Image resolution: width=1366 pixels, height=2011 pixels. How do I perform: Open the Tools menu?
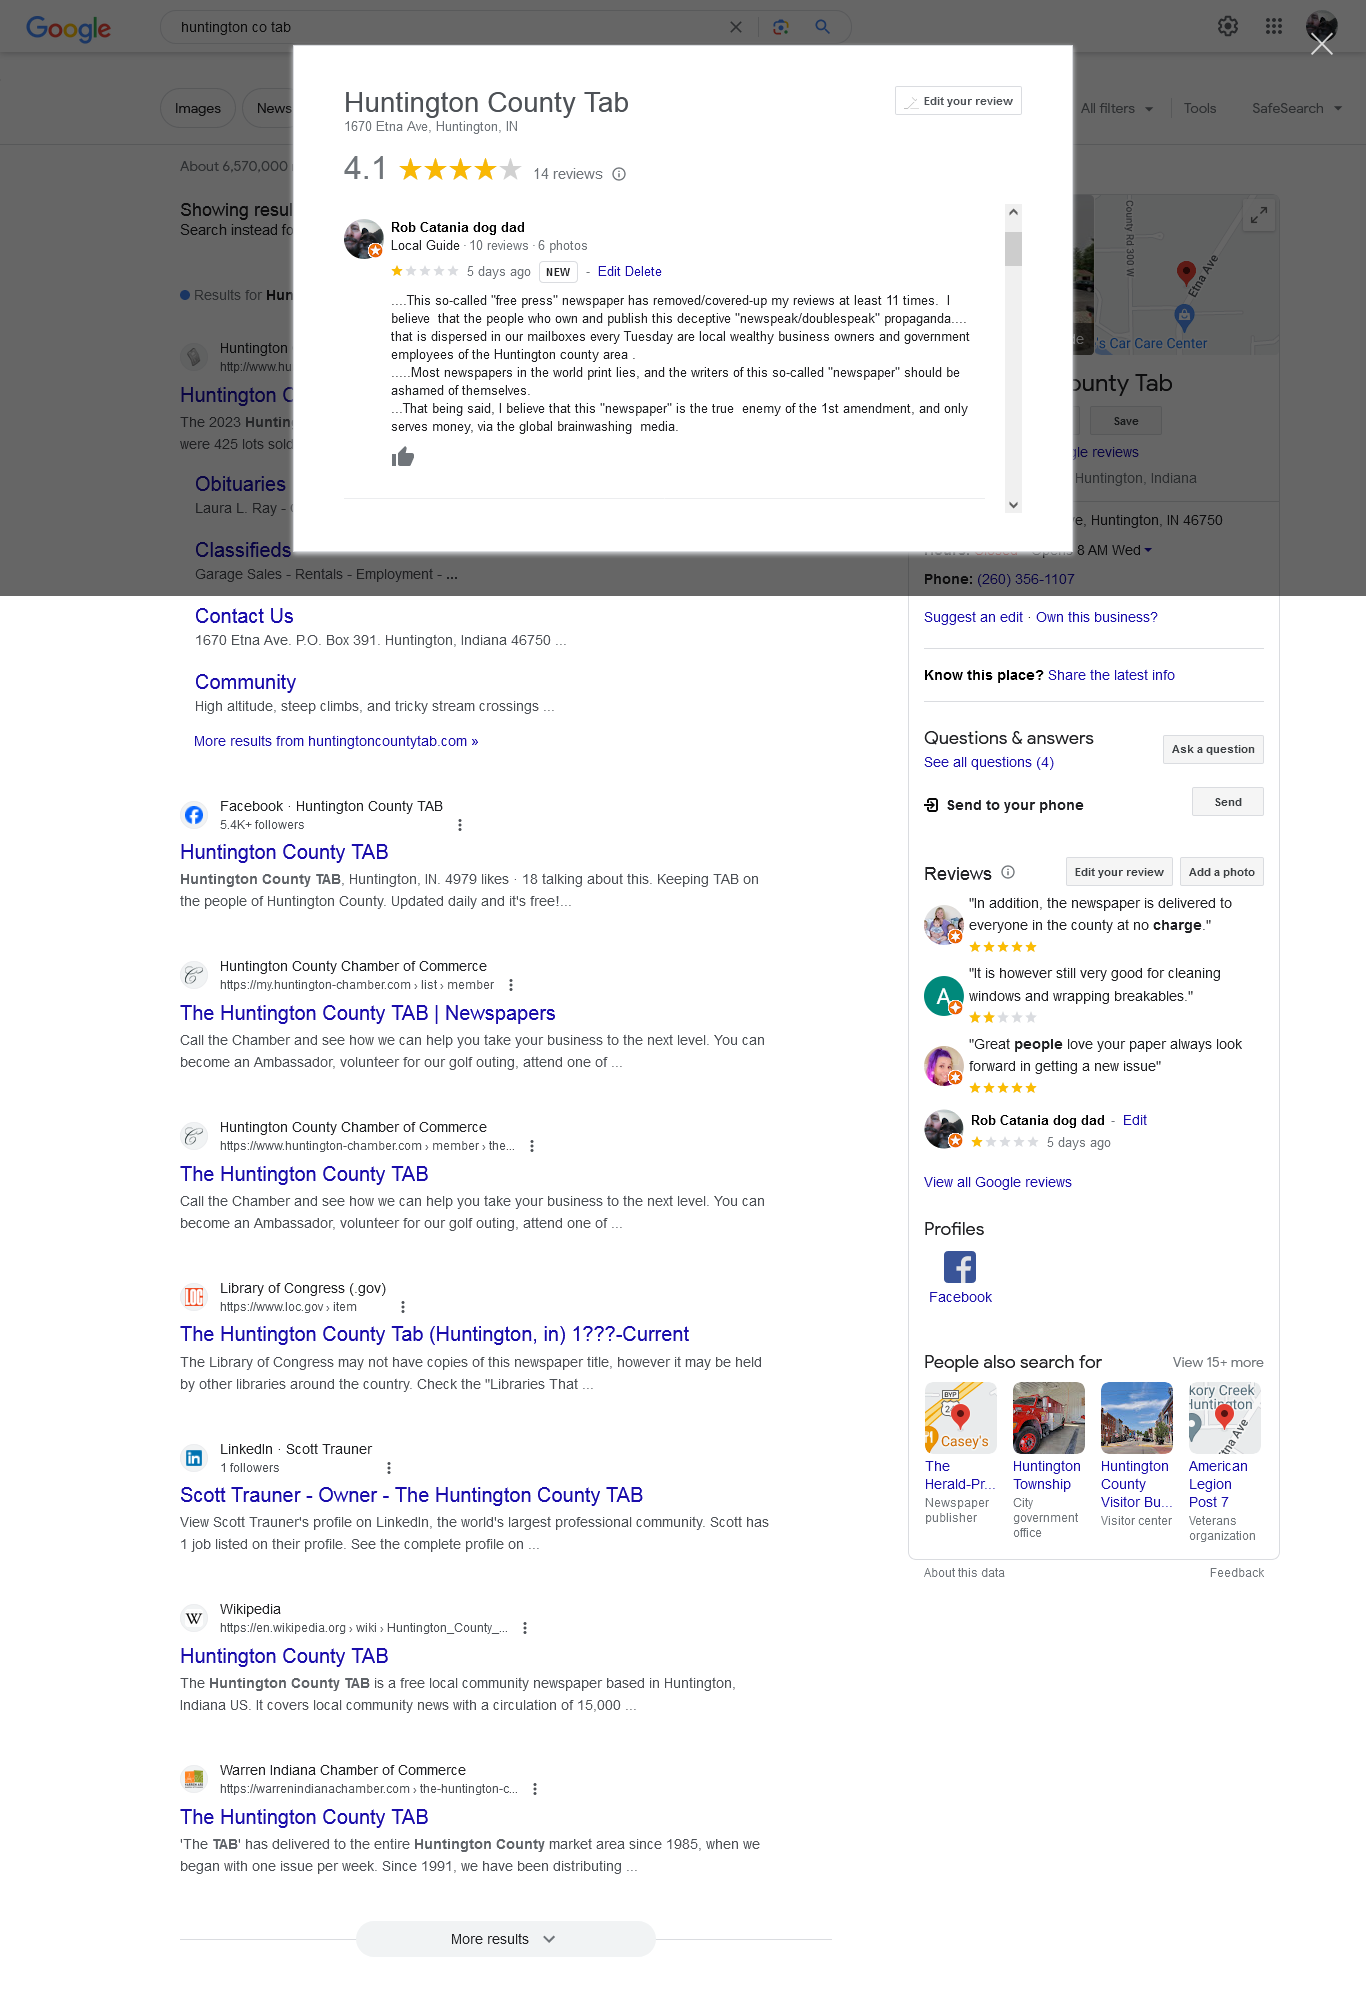[x=1200, y=108]
